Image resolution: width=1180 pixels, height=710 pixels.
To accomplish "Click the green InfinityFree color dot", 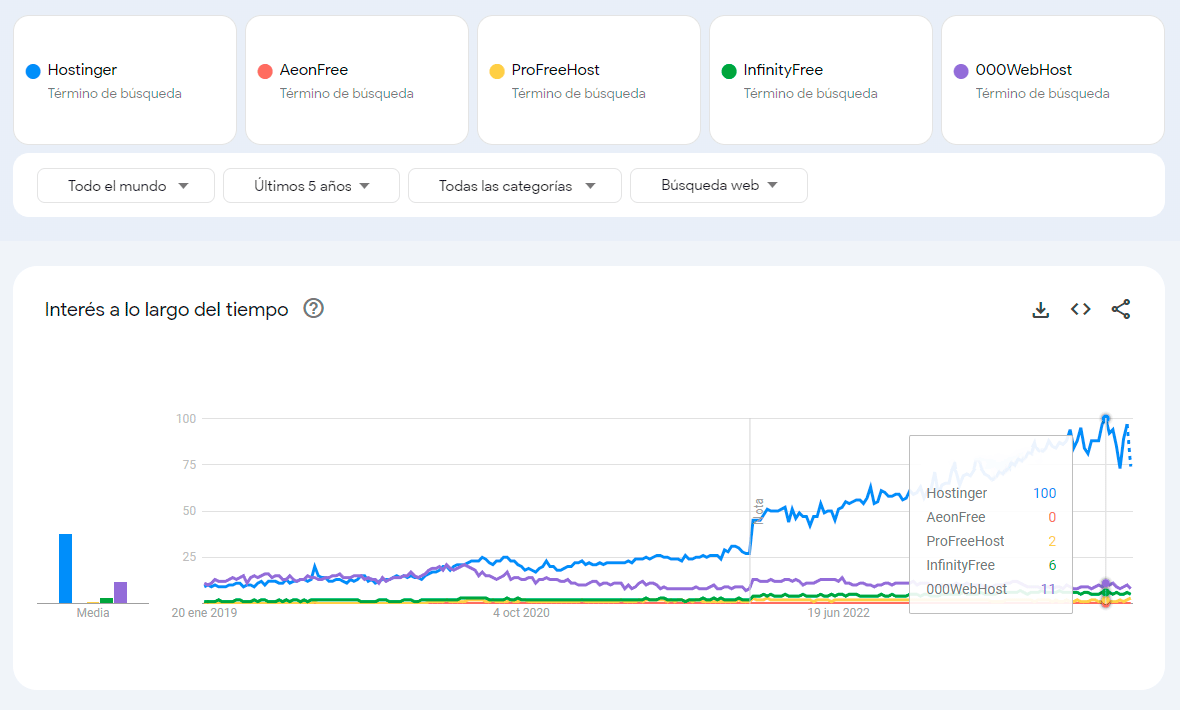I will pos(728,72).
